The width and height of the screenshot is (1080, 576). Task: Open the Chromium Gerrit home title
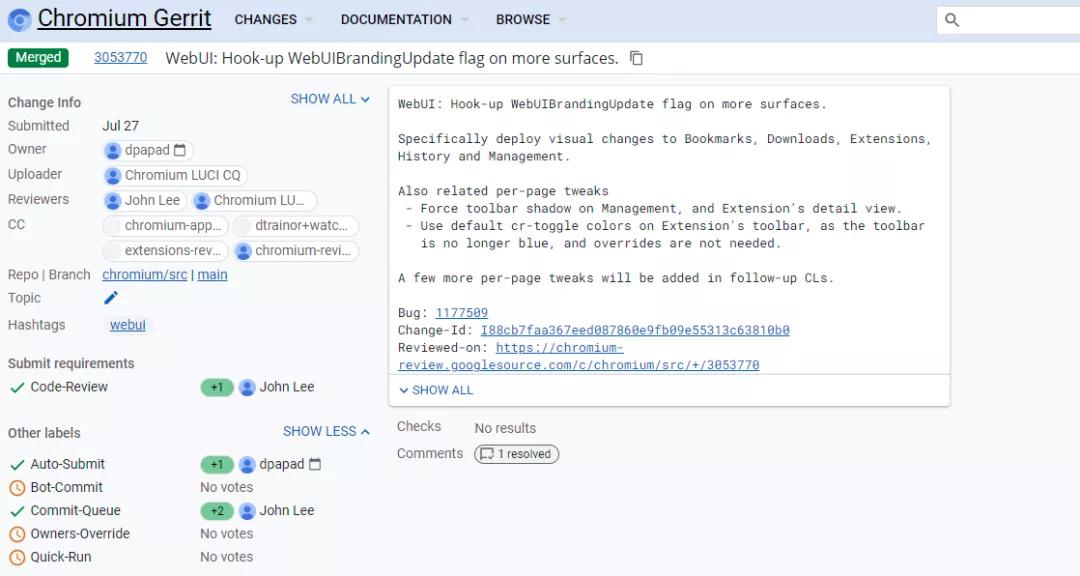coord(124,18)
